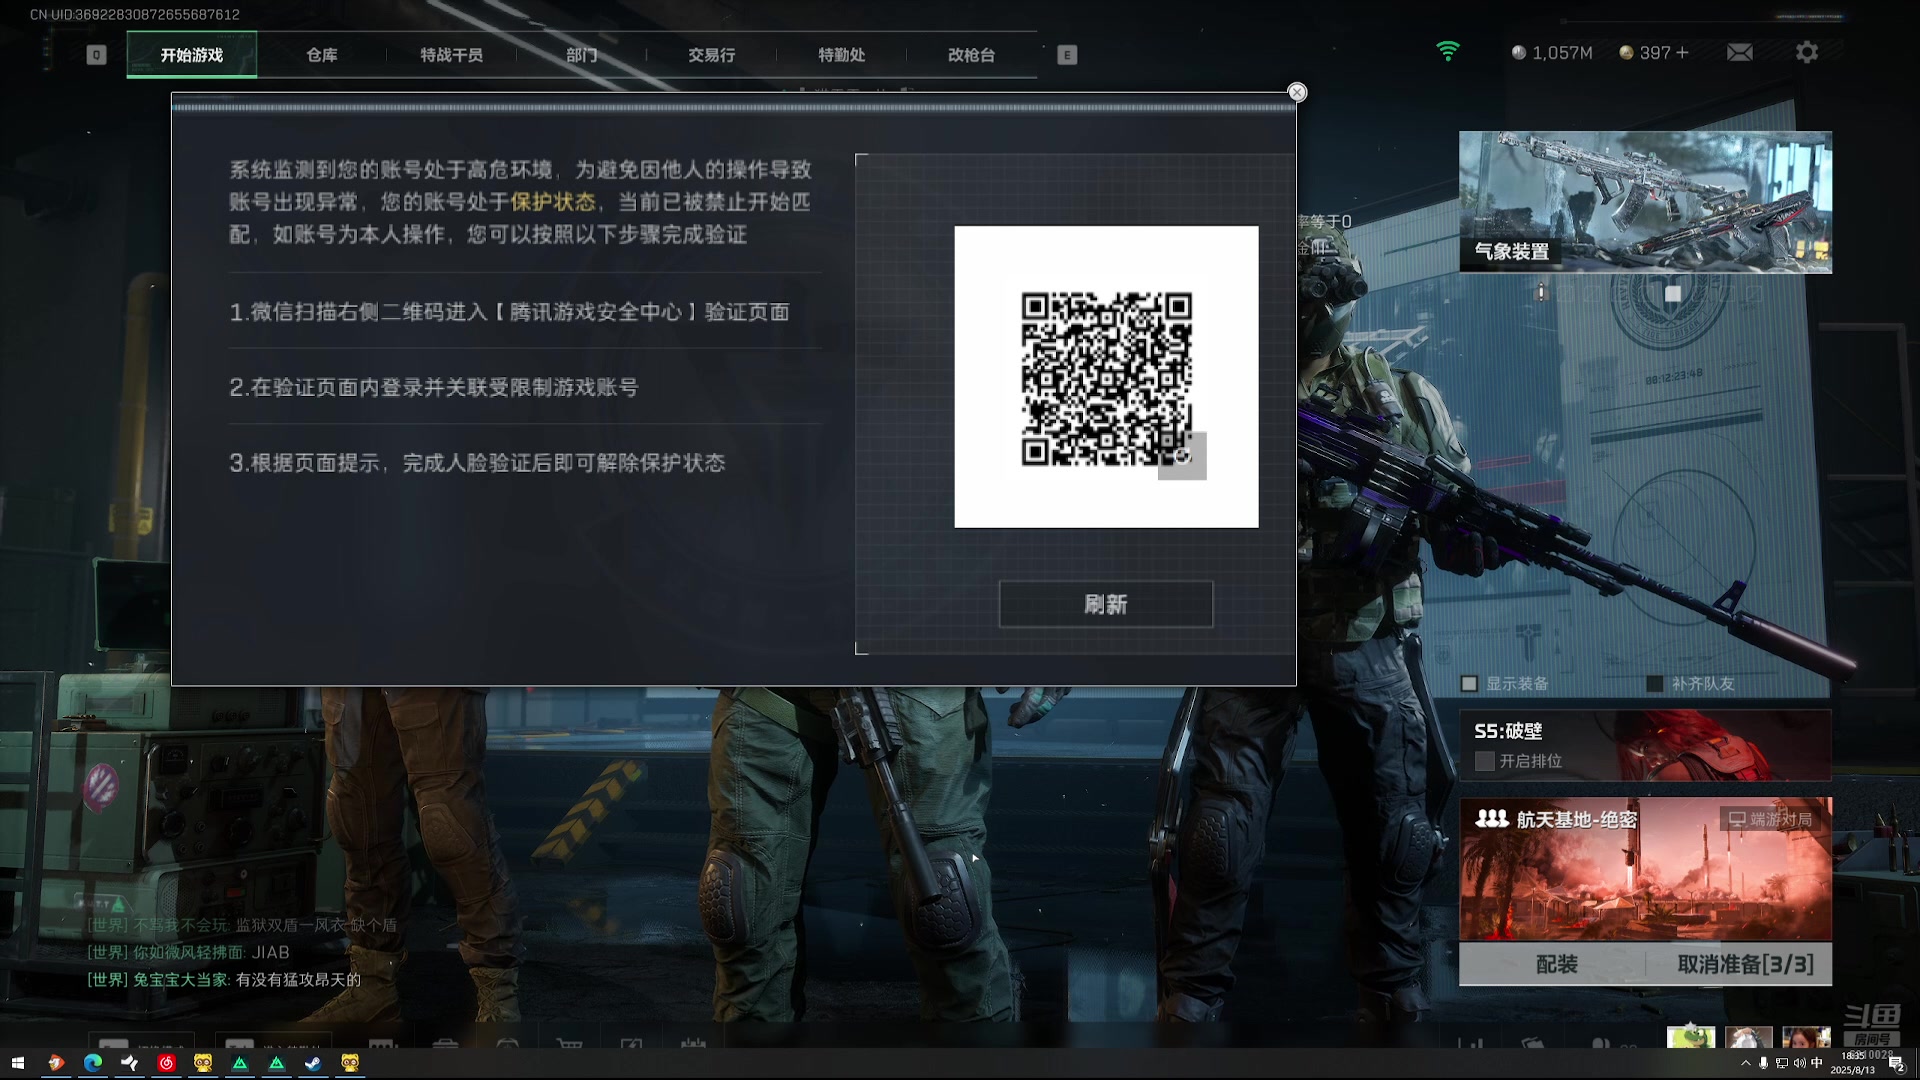This screenshot has width=1920, height=1080.
Task: Expand the system tray hidden icons chevron
Action: 1746,1063
